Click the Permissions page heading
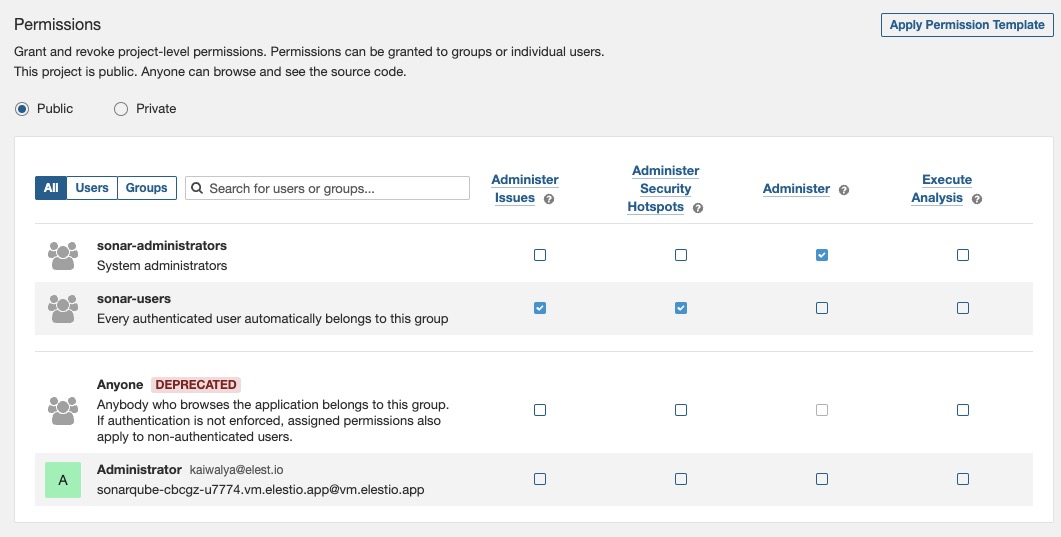The image size is (1061, 537). point(58,24)
